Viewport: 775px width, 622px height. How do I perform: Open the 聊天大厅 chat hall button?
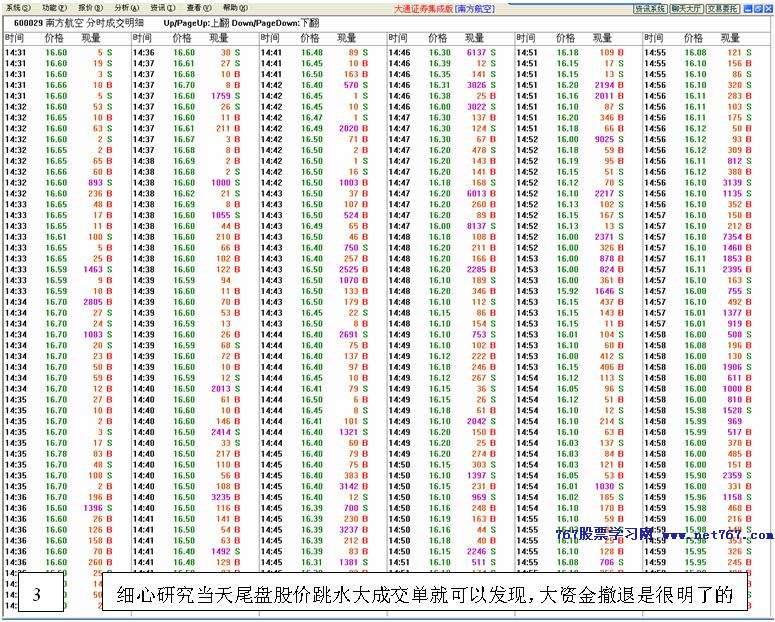pos(685,8)
